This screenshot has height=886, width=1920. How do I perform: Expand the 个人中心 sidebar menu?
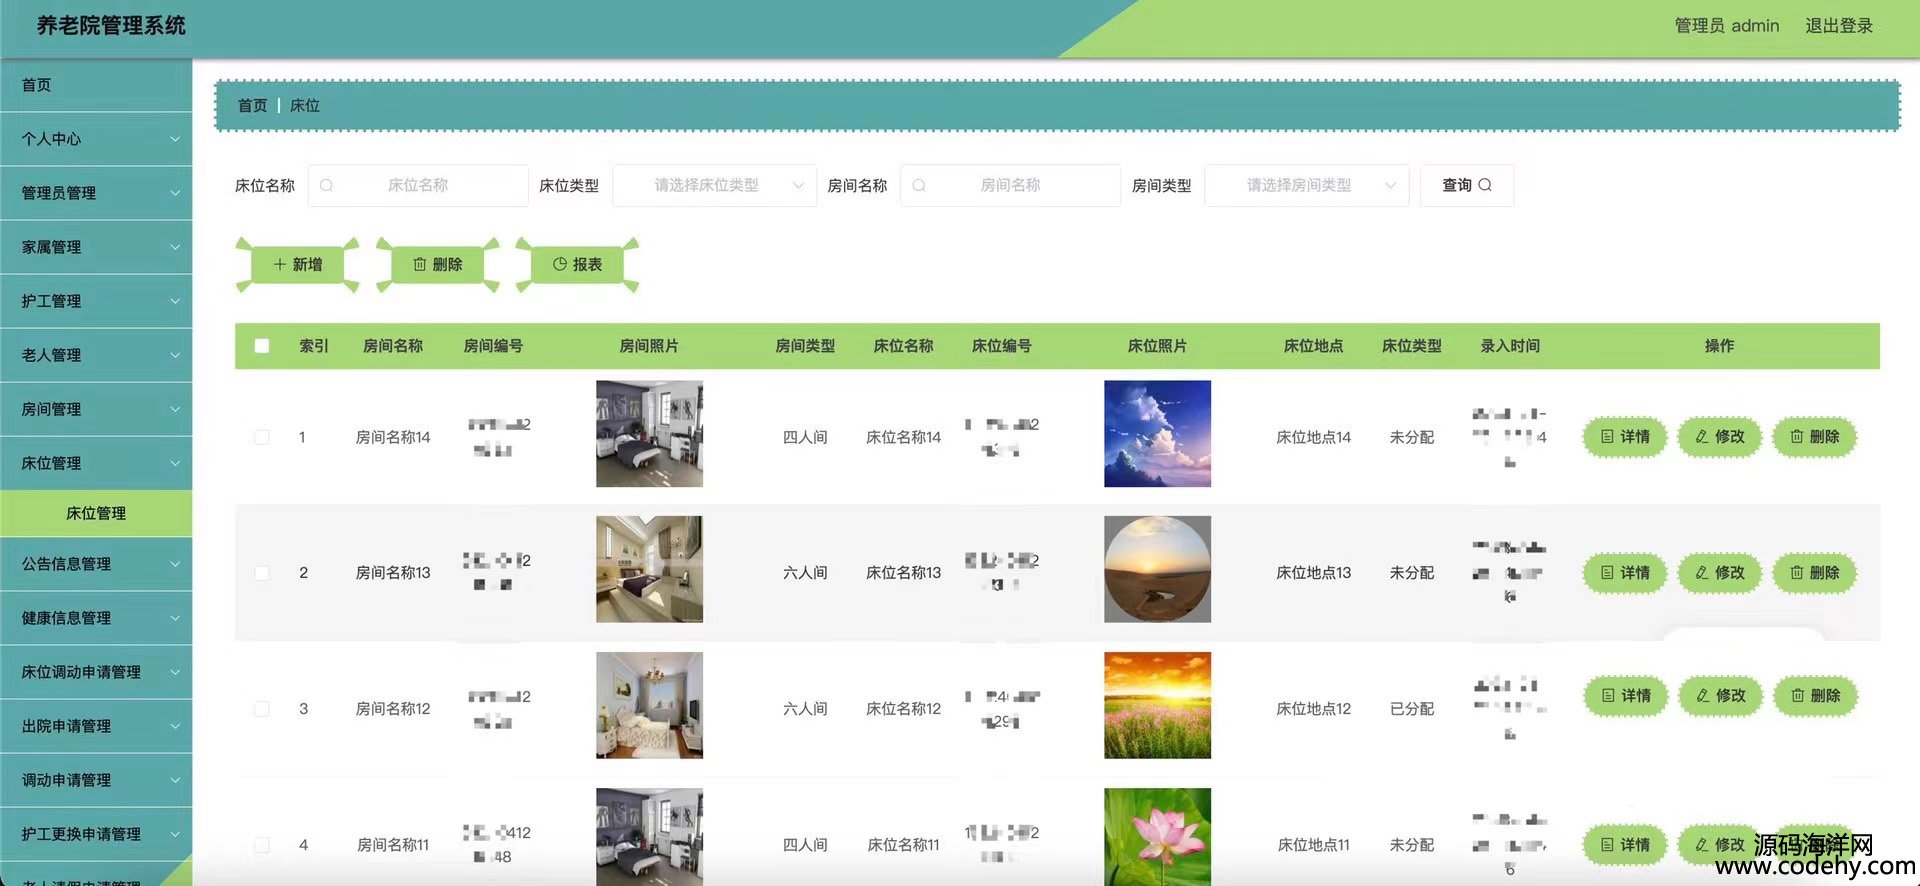[x=96, y=139]
